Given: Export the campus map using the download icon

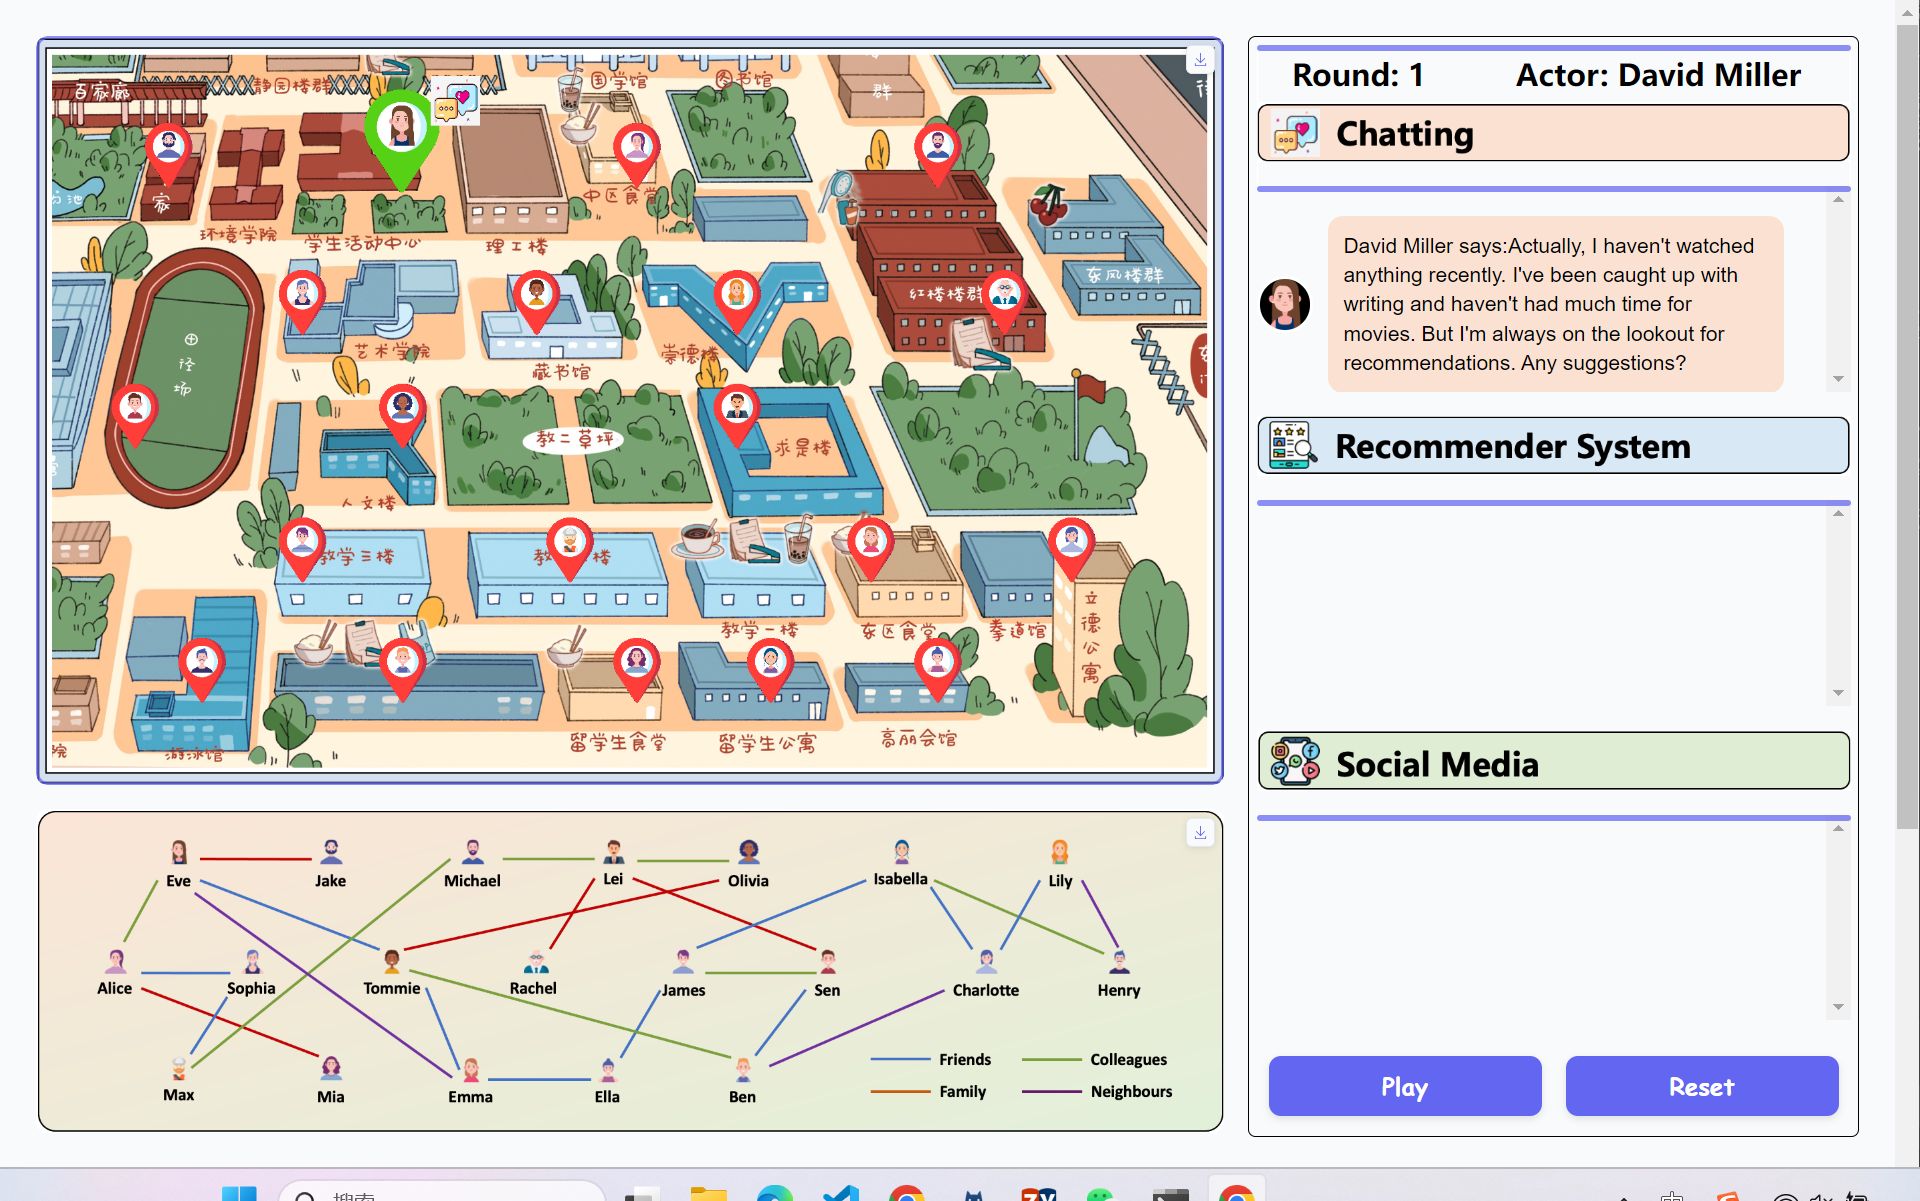Looking at the screenshot, I should tap(1200, 60).
